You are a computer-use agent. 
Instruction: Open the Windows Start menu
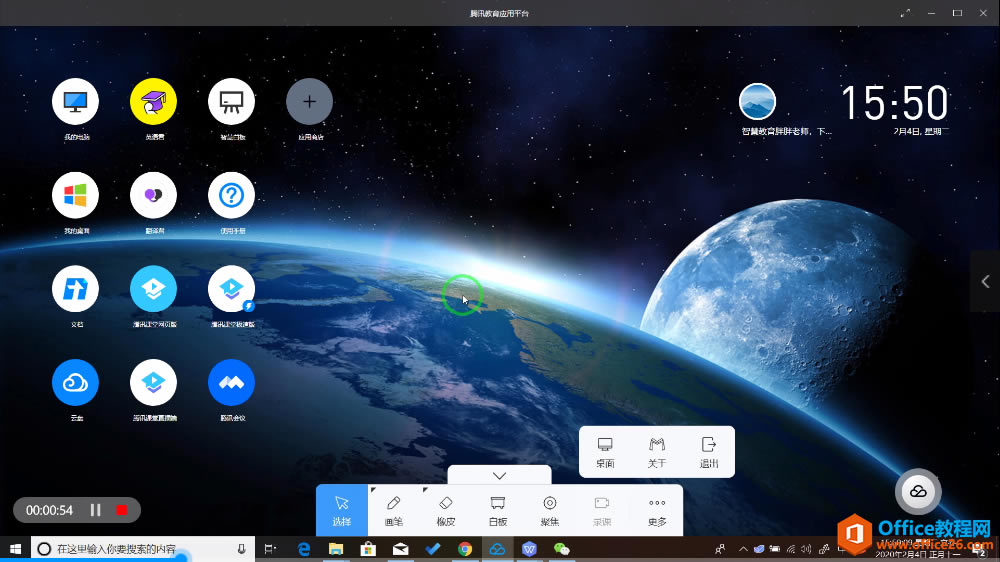[15, 549]
